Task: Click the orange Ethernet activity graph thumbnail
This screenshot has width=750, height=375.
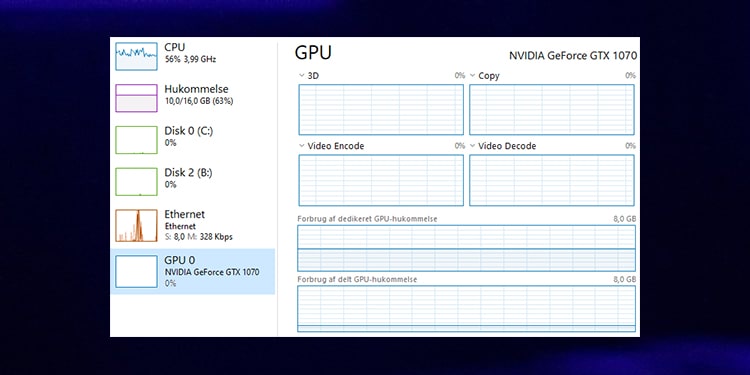Action: [x=136, y=225]
